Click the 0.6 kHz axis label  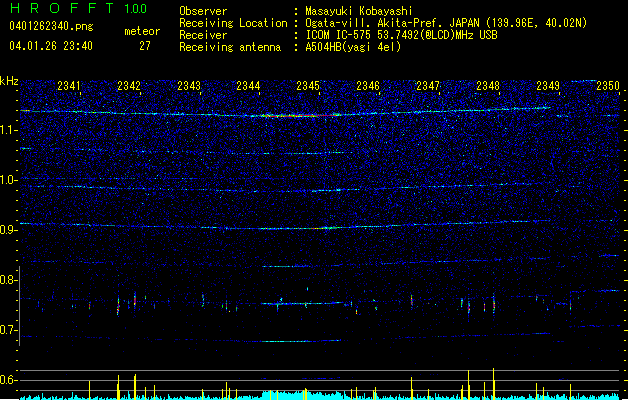click(9, 380)
